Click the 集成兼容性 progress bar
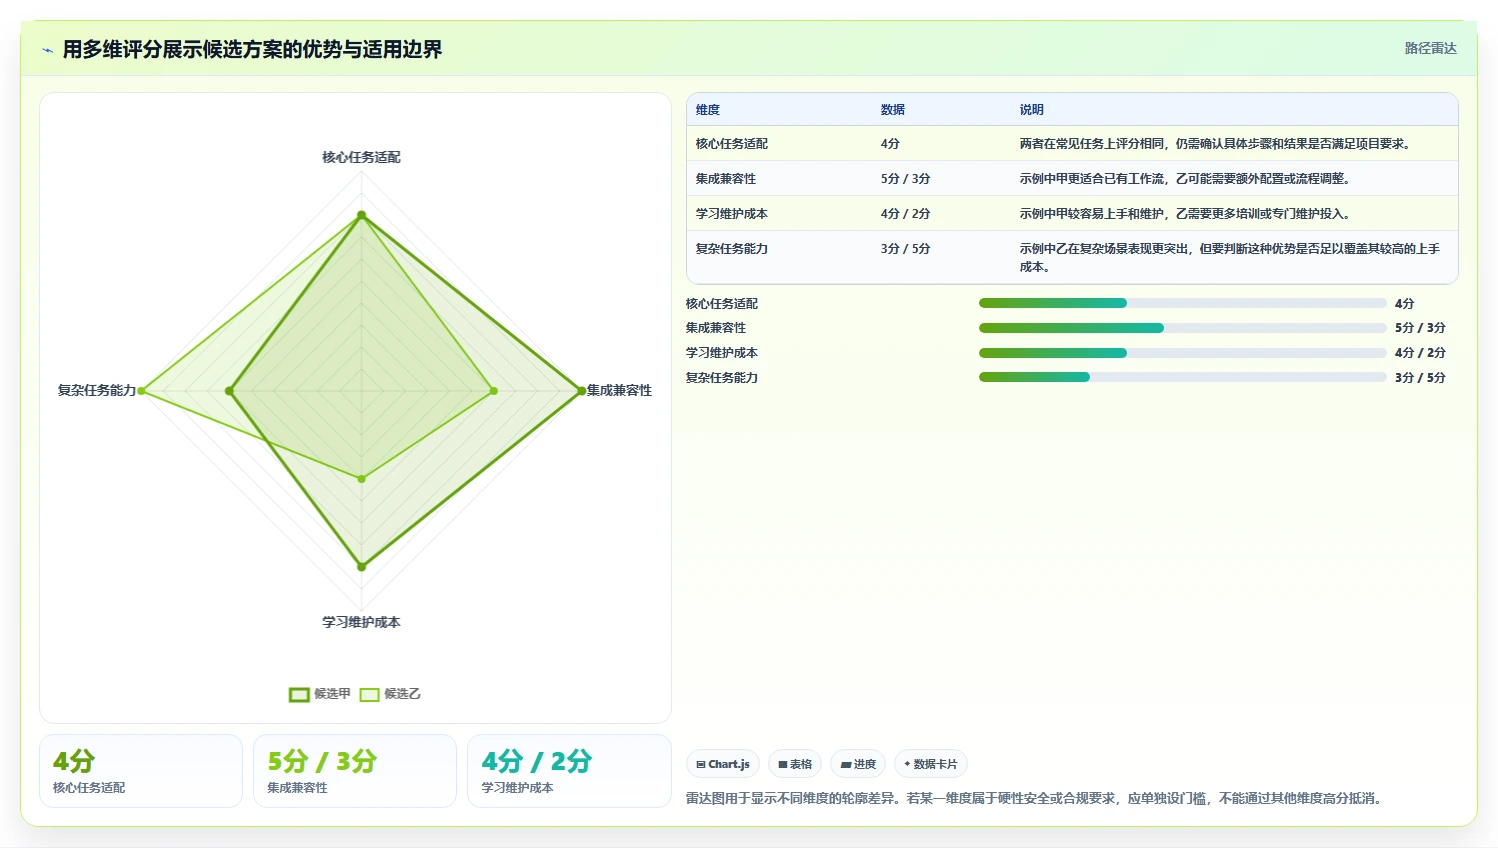Image resolution: width=1498 pixels, height=848 pixels. 1183,328
